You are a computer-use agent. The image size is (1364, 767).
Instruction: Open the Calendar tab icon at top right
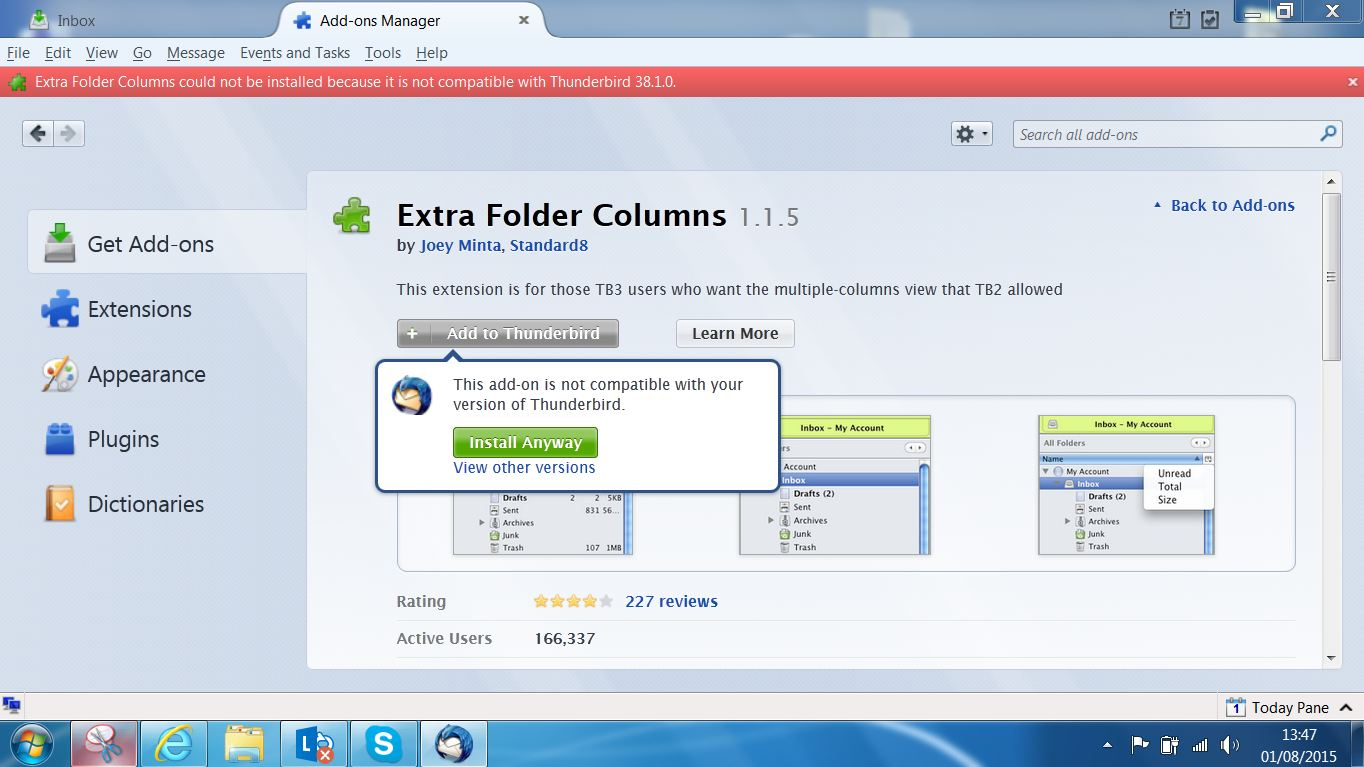click(1180, 19)
